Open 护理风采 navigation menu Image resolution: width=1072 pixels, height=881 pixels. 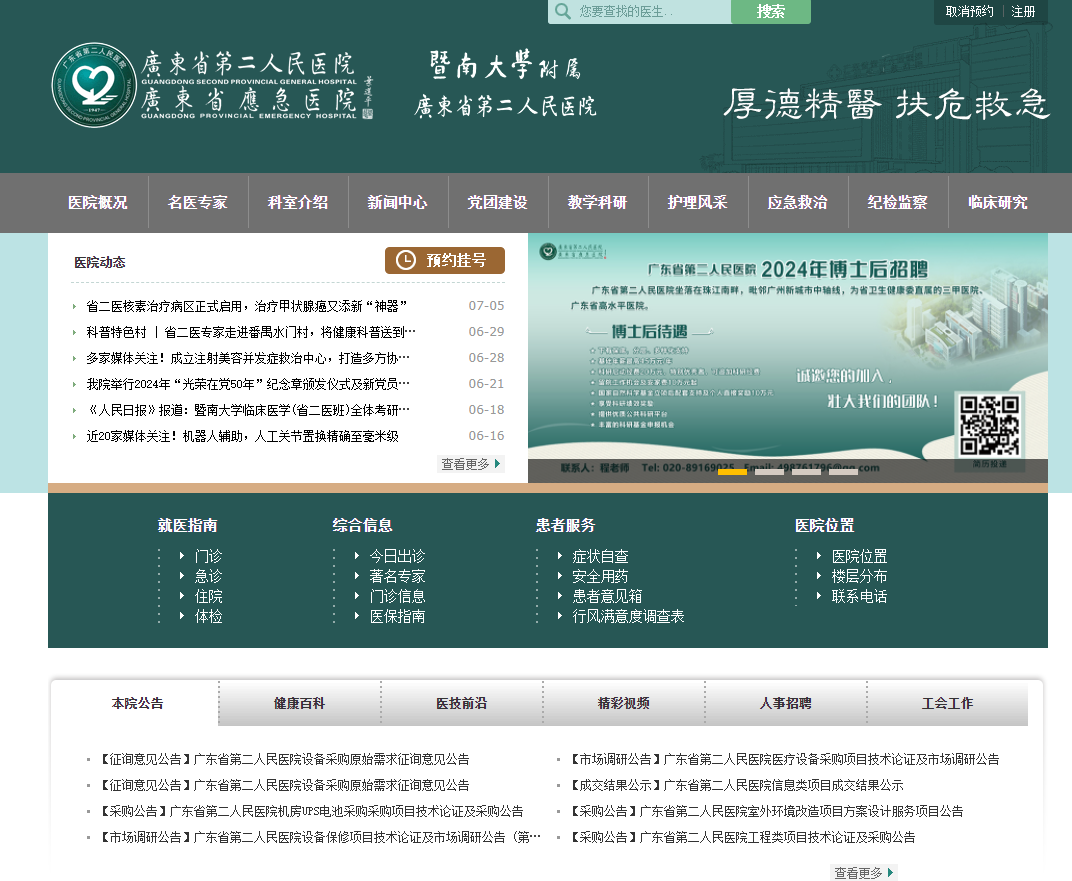coord(697,202)
